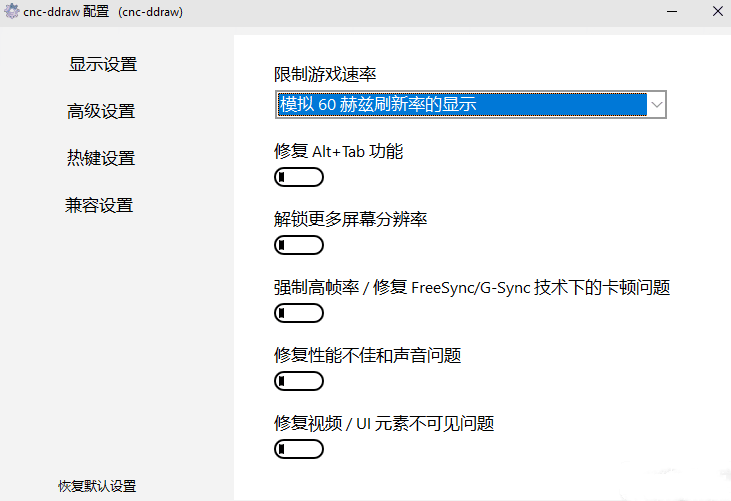Click the 限制游戏速率 label text
The height and width of the screenshot is (501, 731).
point(324,75)
